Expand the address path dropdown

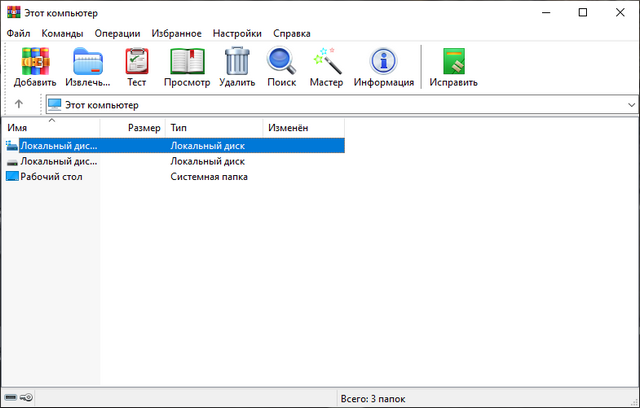pyautogui.click(x=630, y=104)
